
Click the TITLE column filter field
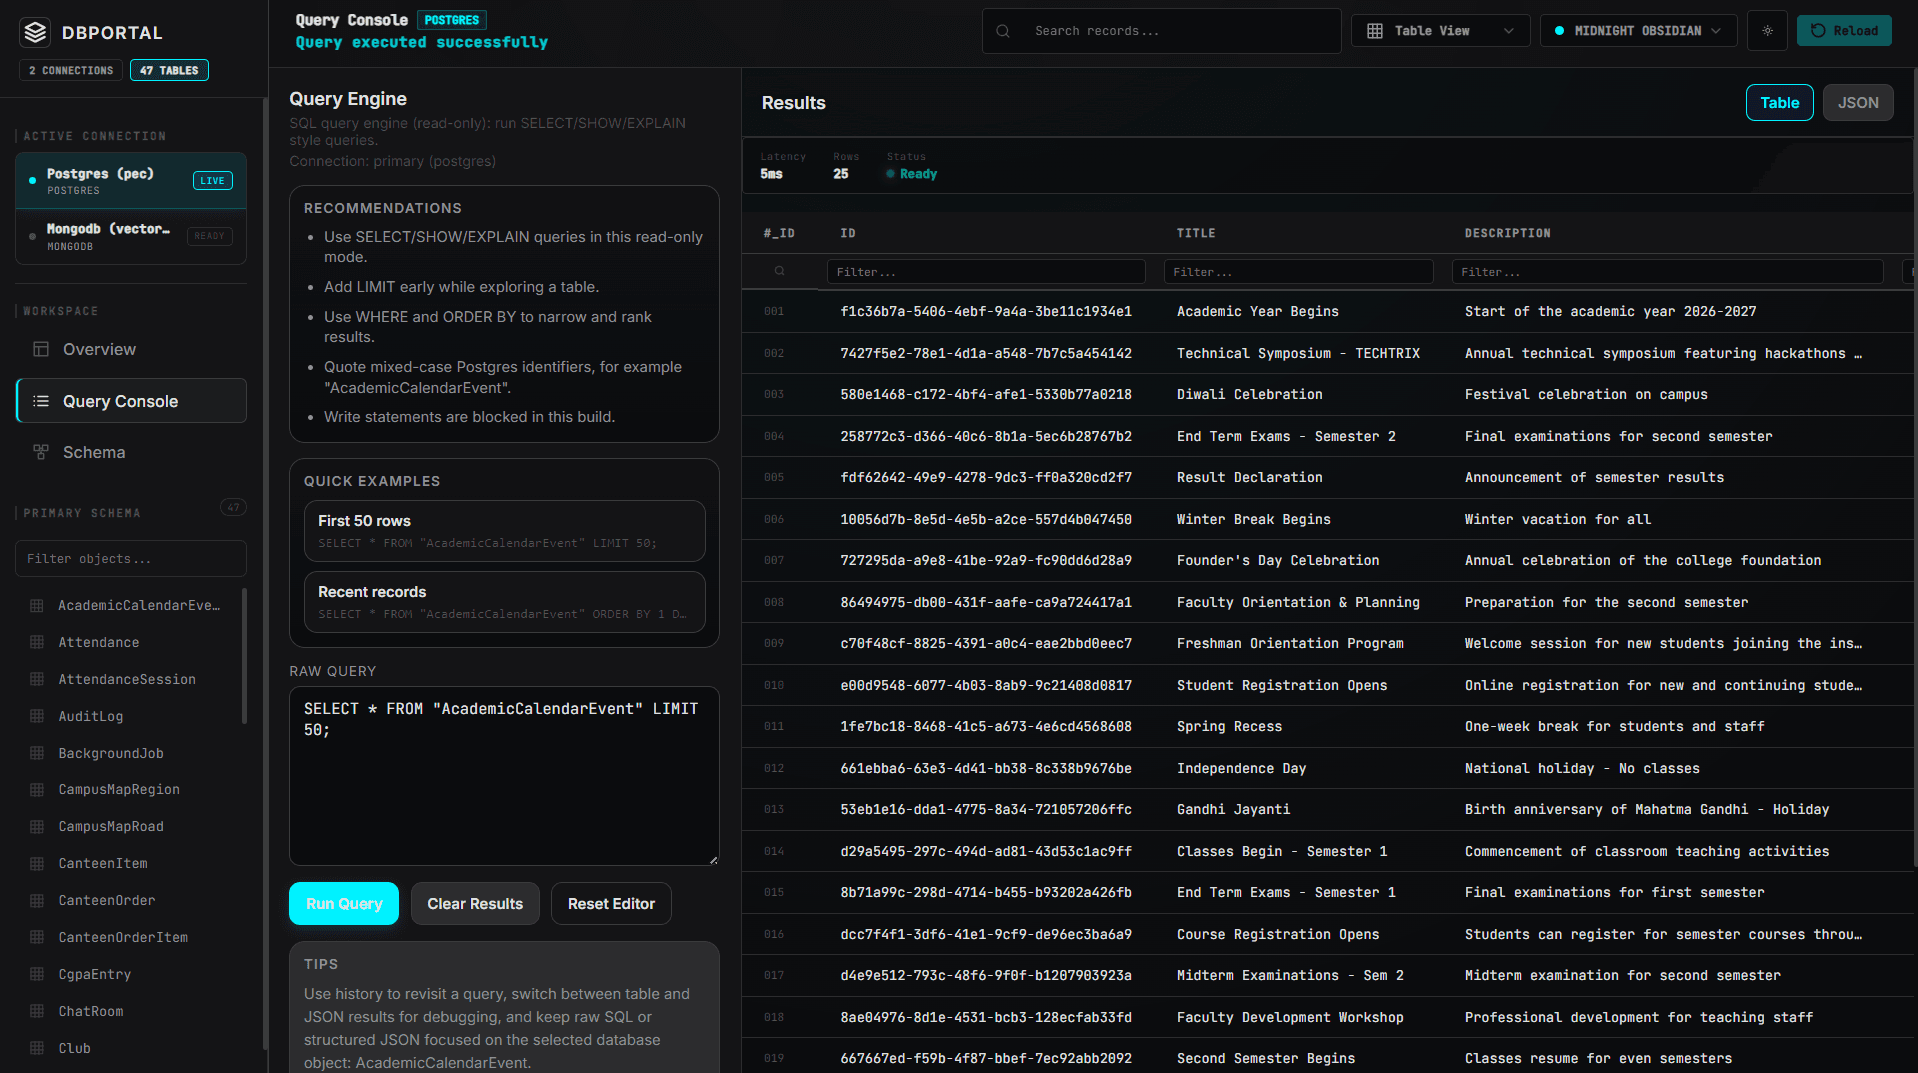1298,272
